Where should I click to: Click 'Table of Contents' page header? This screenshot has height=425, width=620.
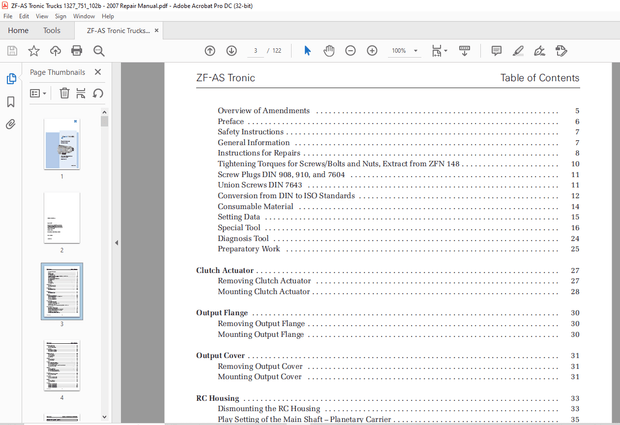[x=540, y=78]
